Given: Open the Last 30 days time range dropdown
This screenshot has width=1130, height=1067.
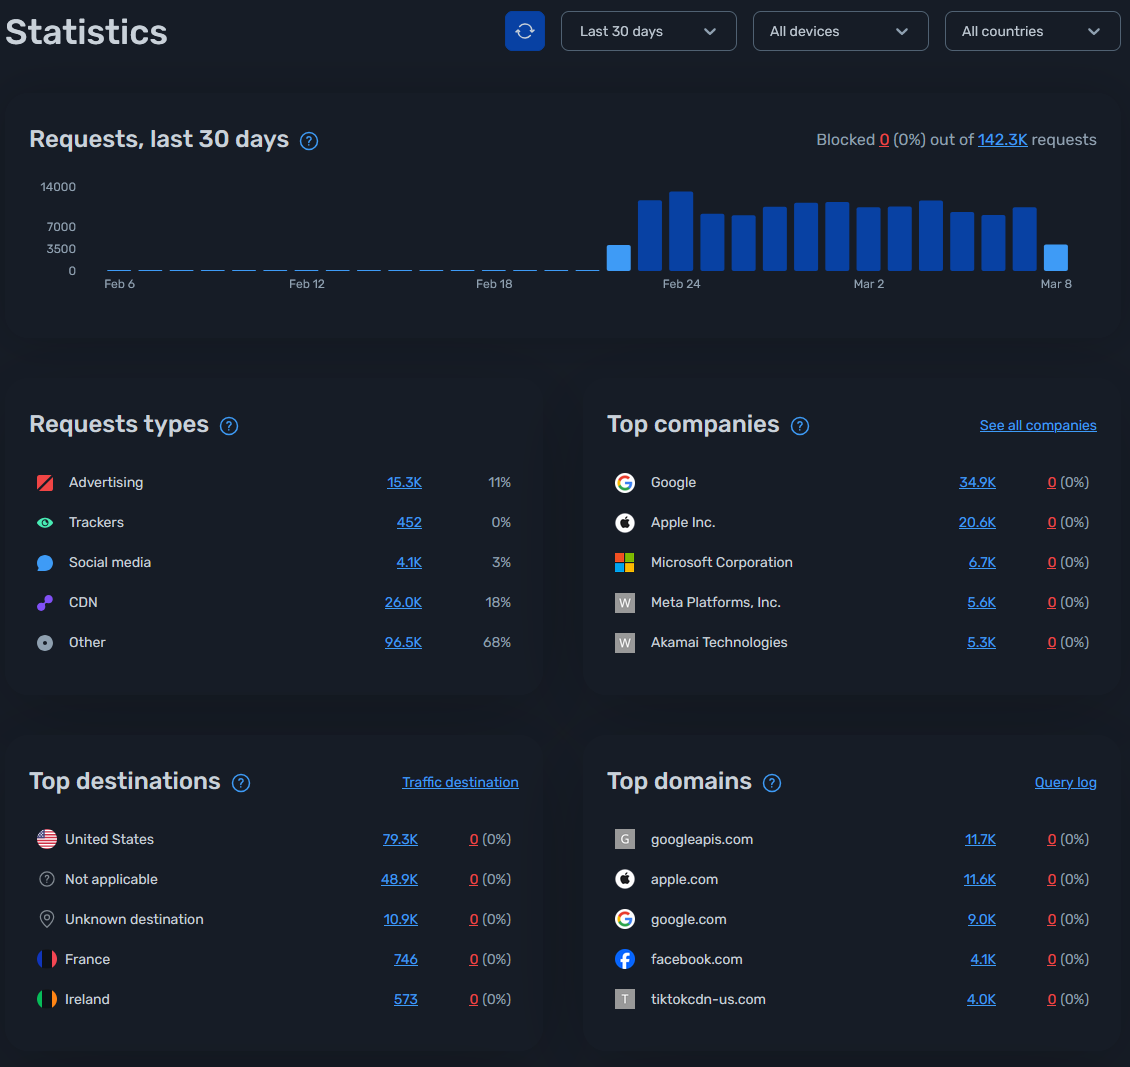Looking at the screenshot, I should (648, 31).
